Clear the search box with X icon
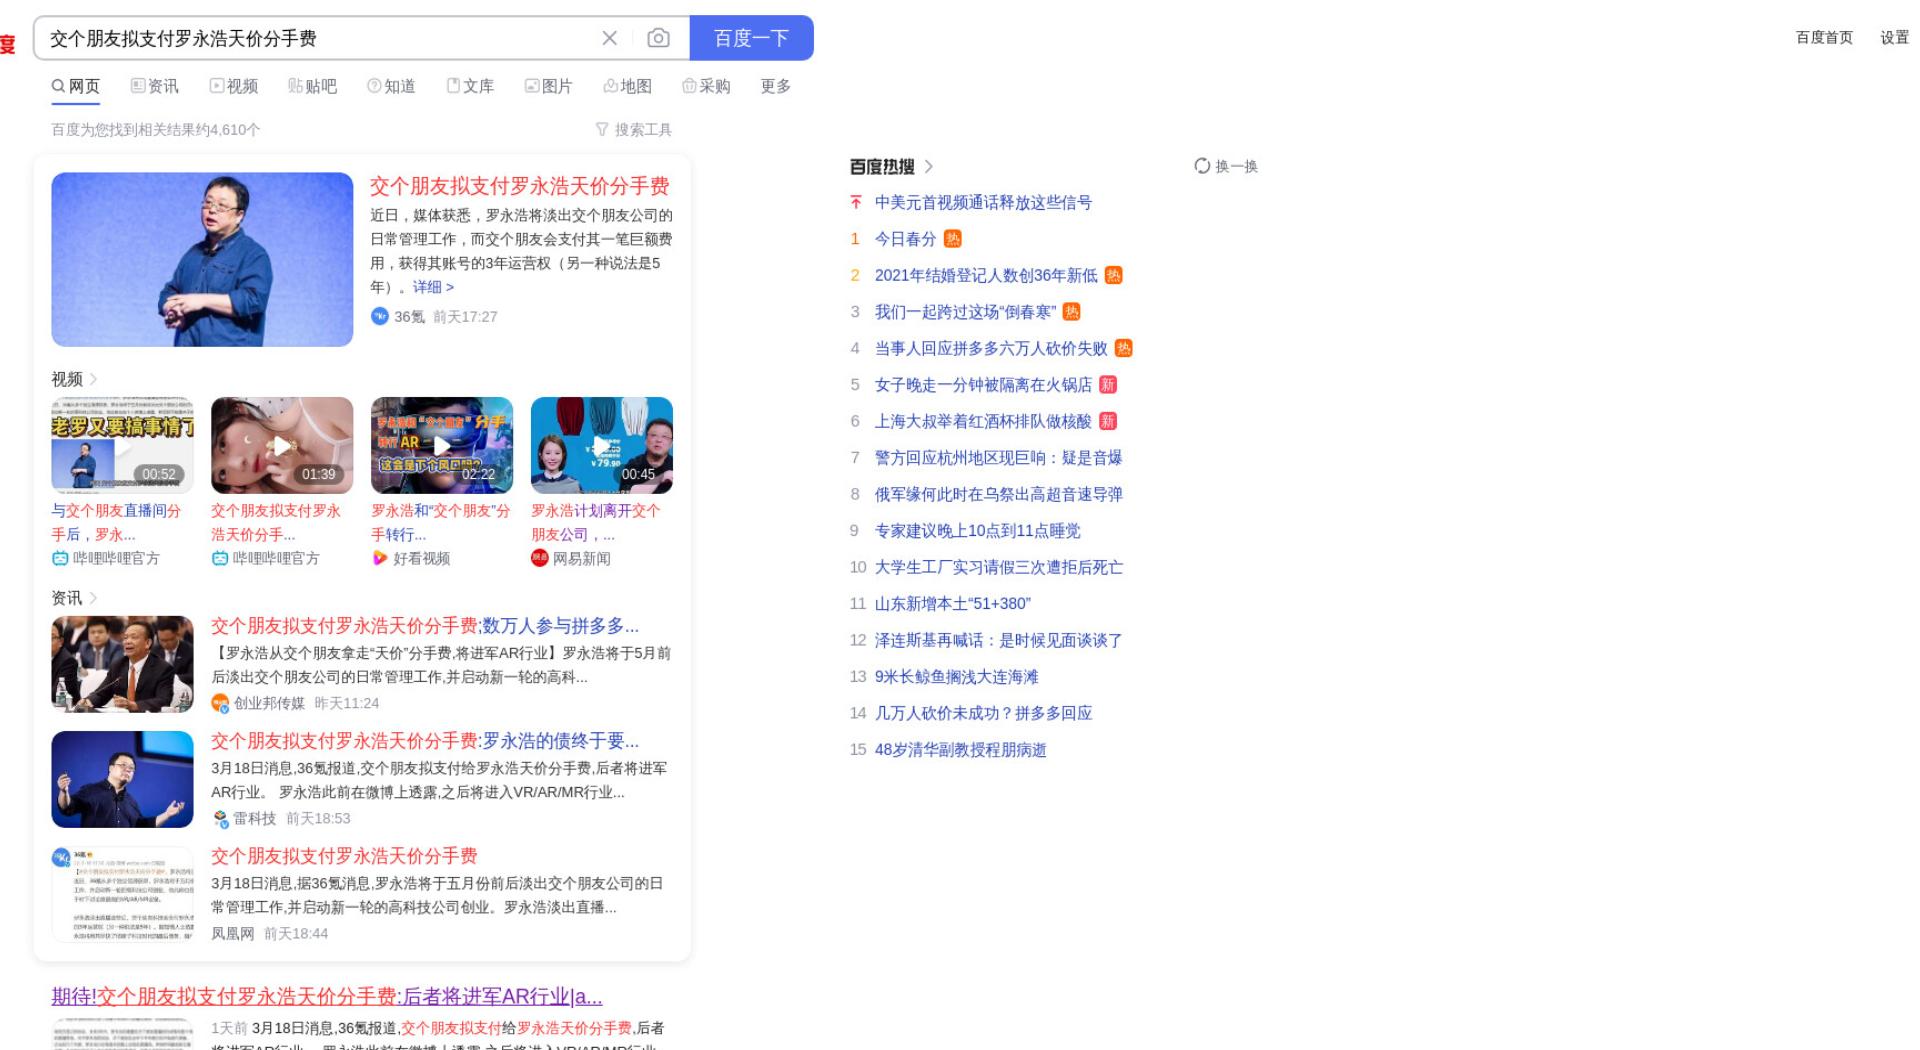This screenshot has height=1050, width=1920. click(x=609, y=38)
